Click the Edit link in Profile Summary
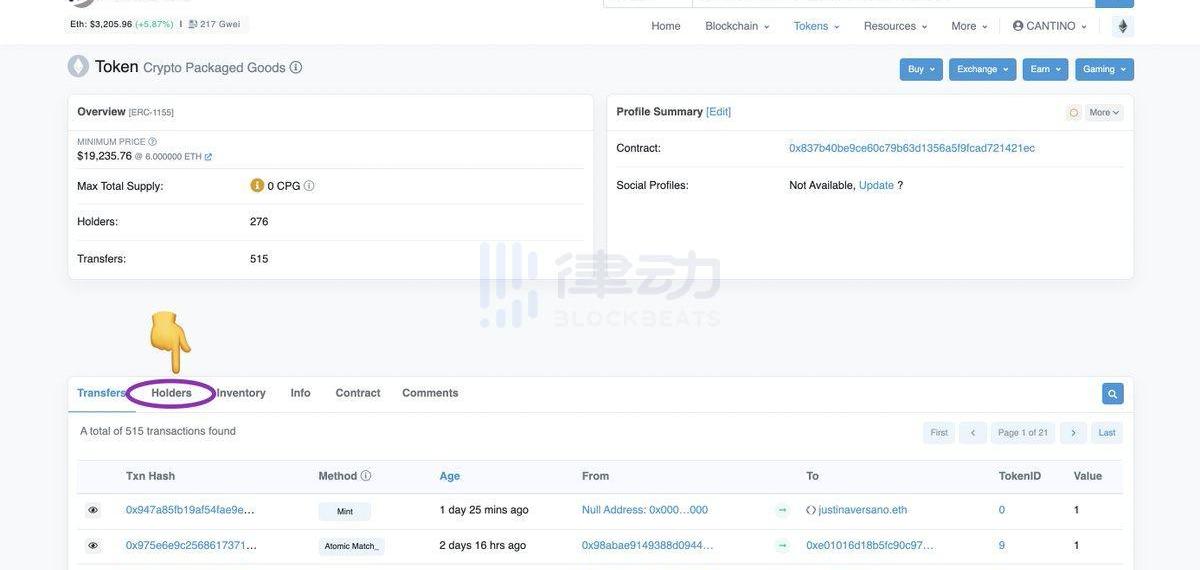This screenshot has width=1200, height=570. click(718, 112)
